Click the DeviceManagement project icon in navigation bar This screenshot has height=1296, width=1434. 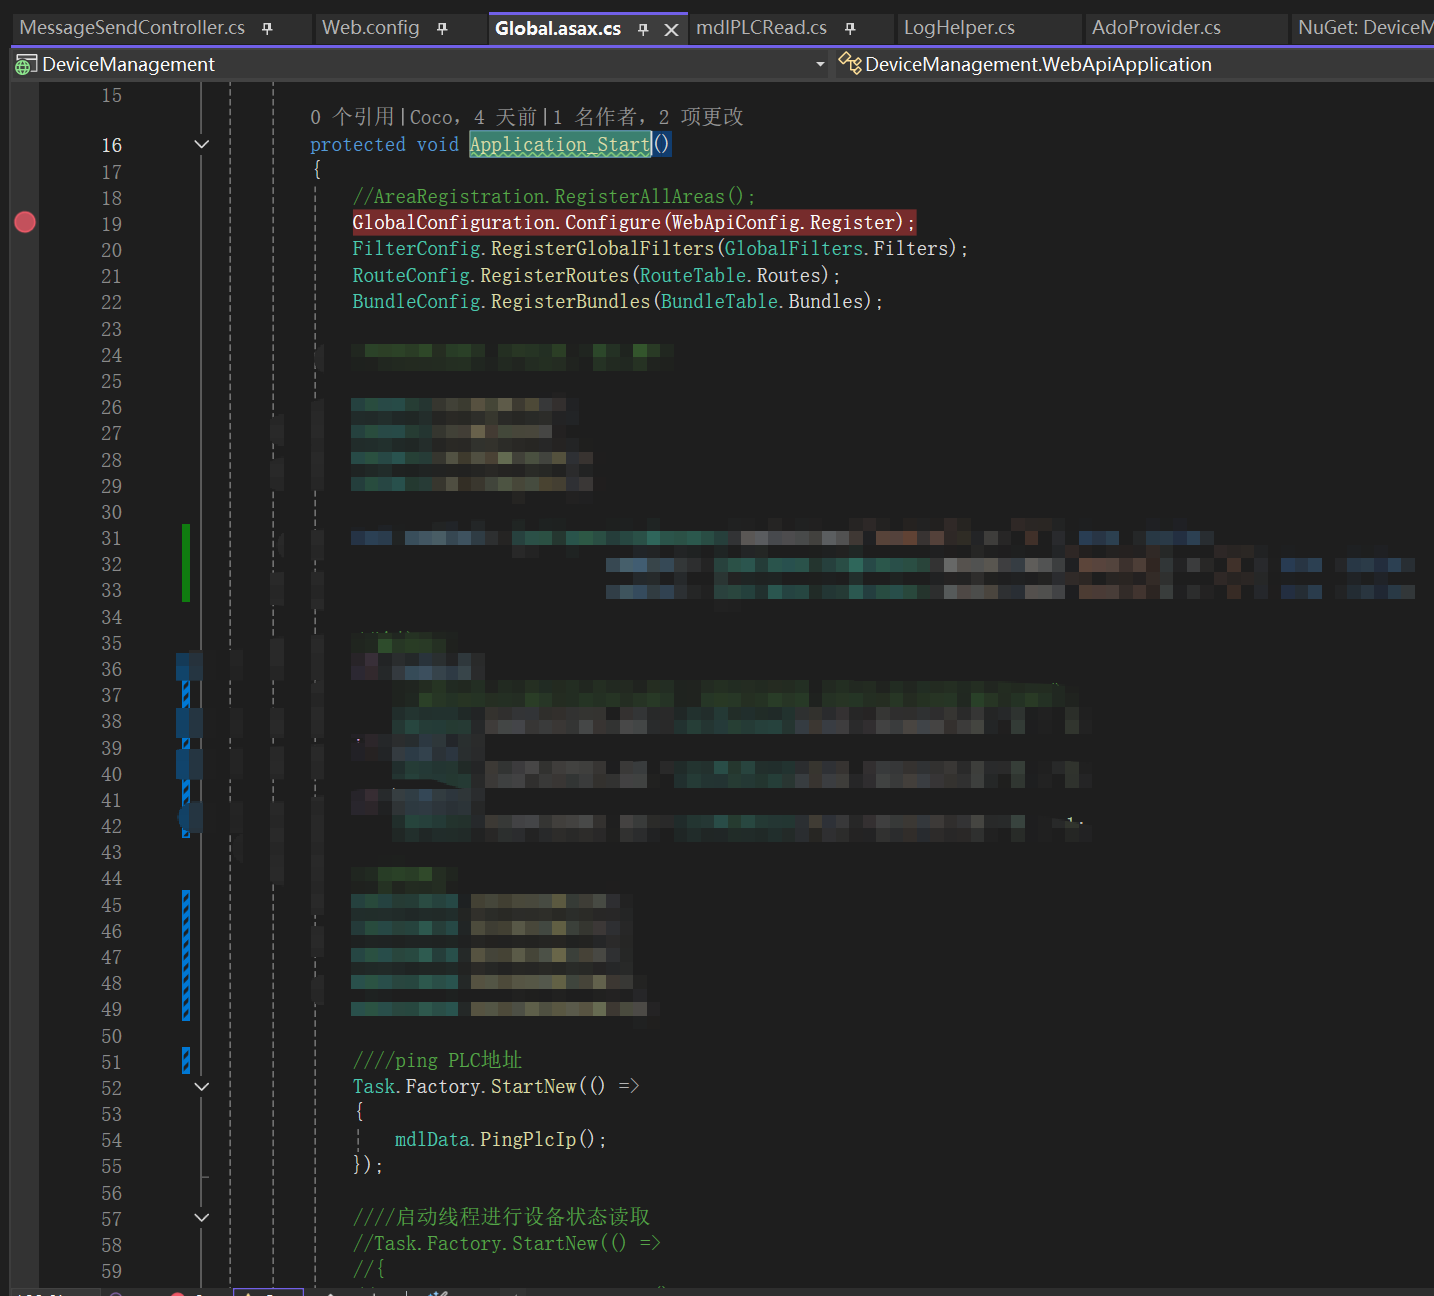click(26, 65)
